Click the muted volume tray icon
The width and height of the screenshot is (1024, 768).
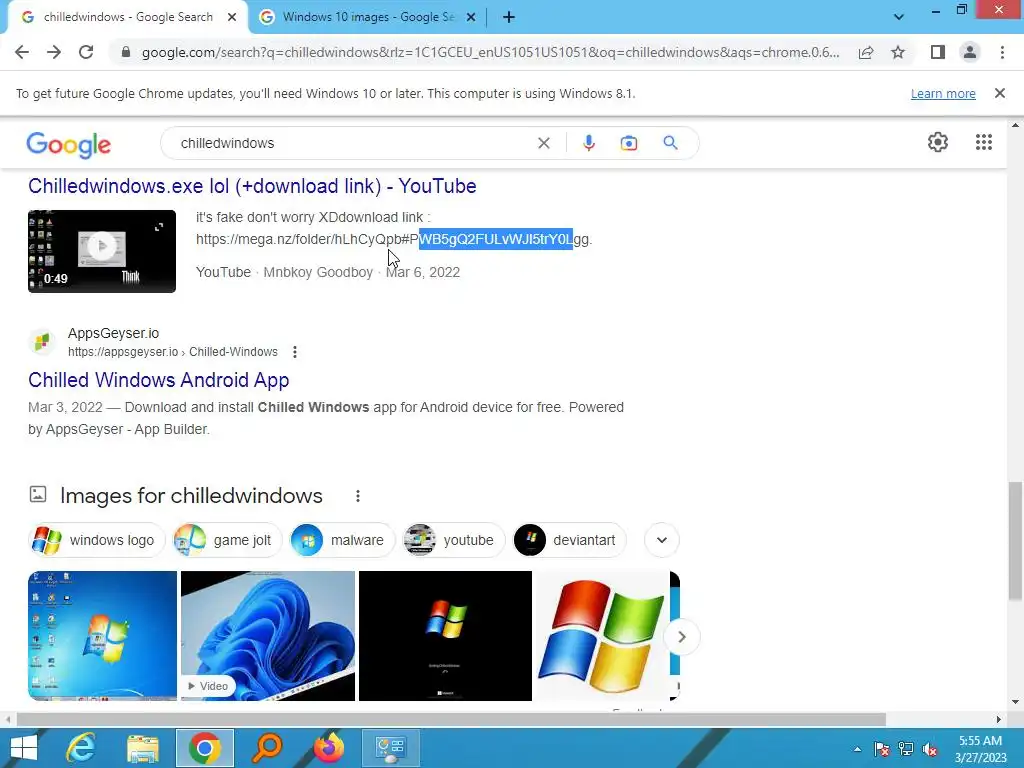tap(929, 749)
